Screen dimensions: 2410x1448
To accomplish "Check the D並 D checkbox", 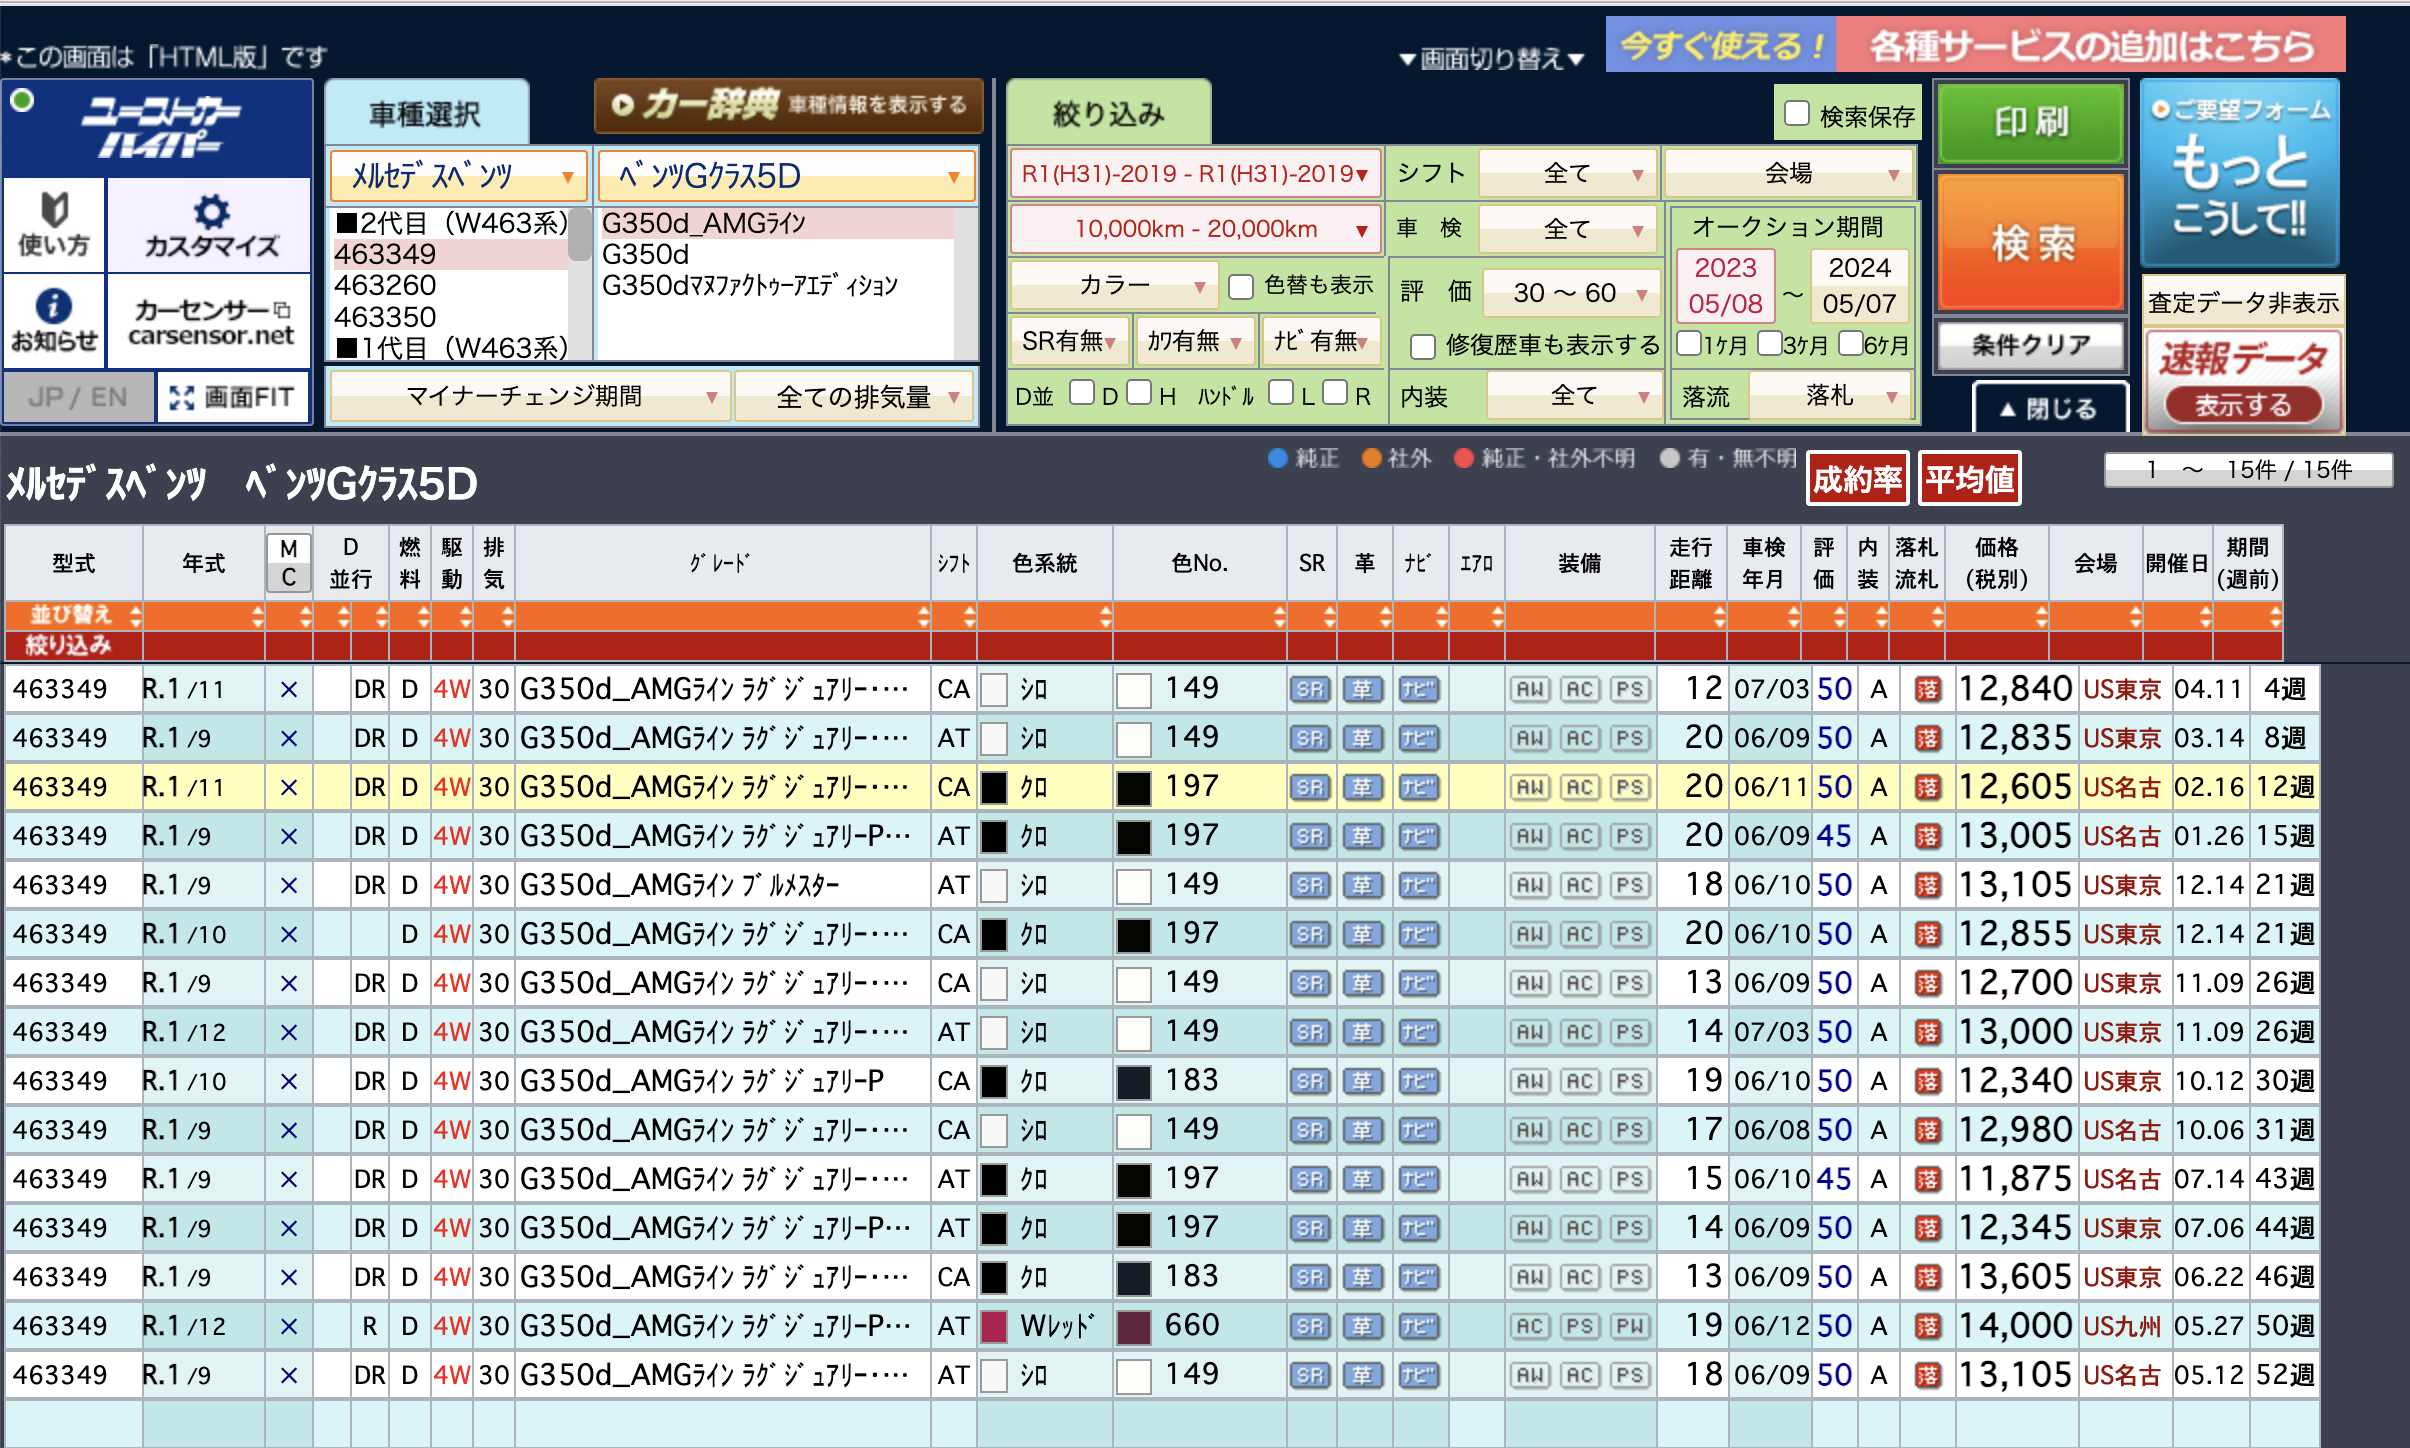I will [1081, 393].
